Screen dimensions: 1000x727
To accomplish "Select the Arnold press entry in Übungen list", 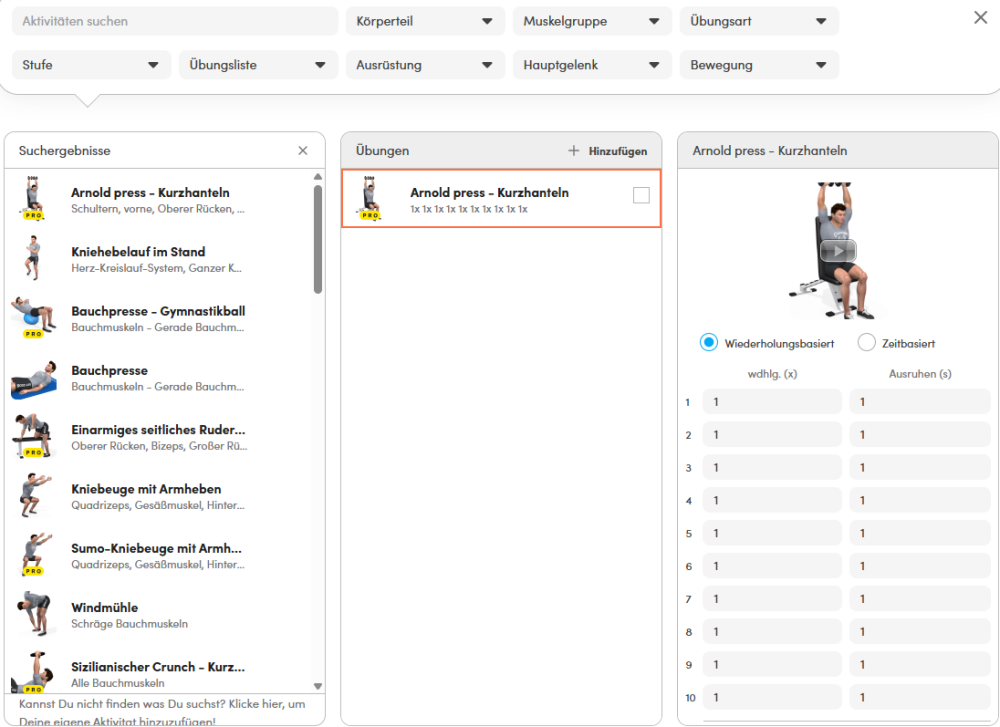I will (501, 198).
